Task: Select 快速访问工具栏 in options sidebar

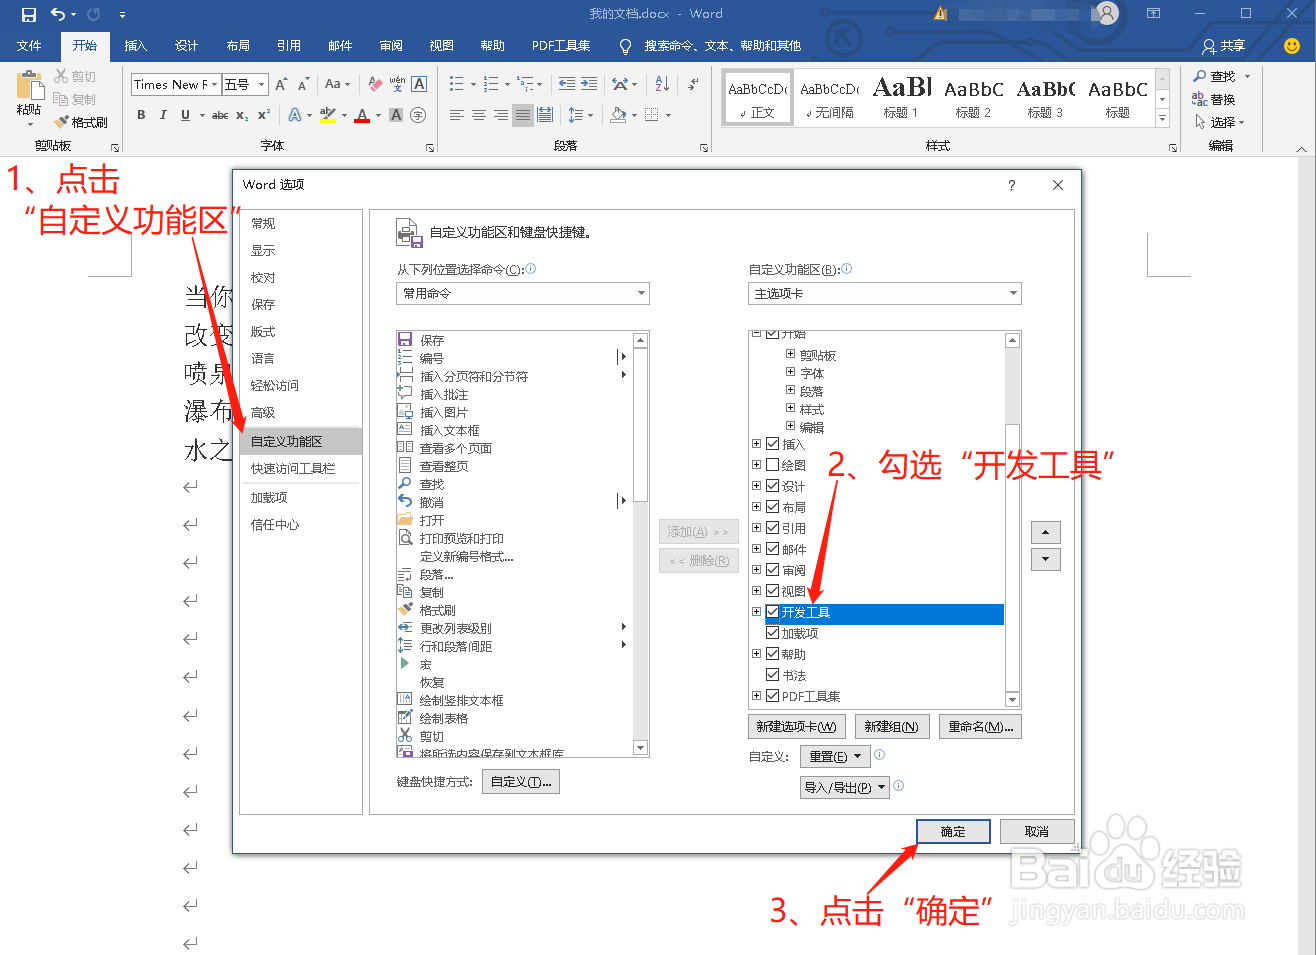Action: coord(301,468)
